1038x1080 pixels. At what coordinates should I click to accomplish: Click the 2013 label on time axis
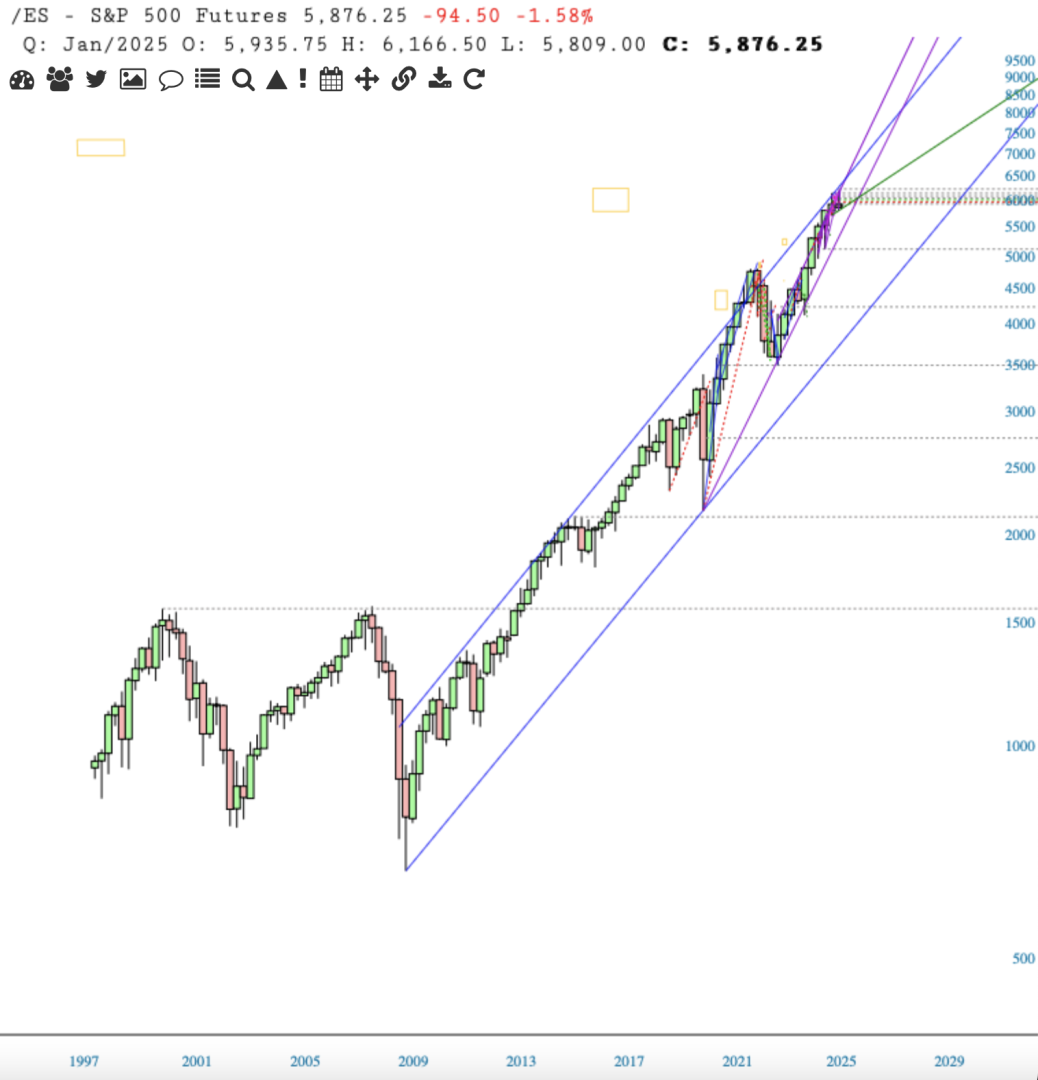(521, 1061)
